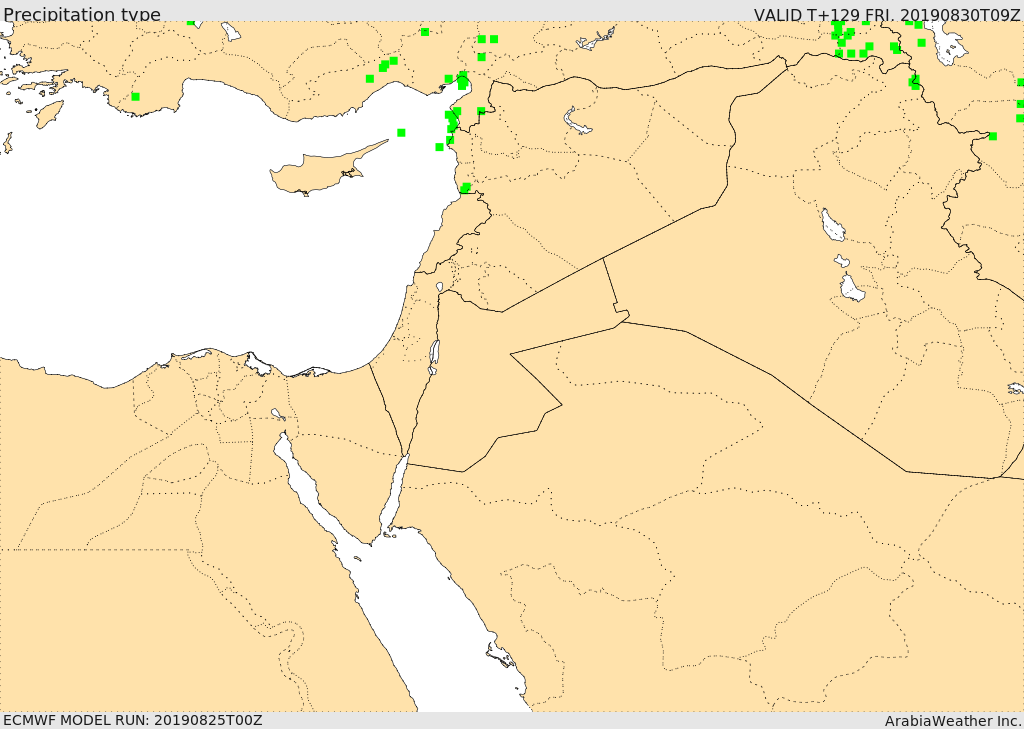This screenshot has height=729, width=1024.
Task: Click the 'Precipitation type' title text
Action: [x=82, y=14]
